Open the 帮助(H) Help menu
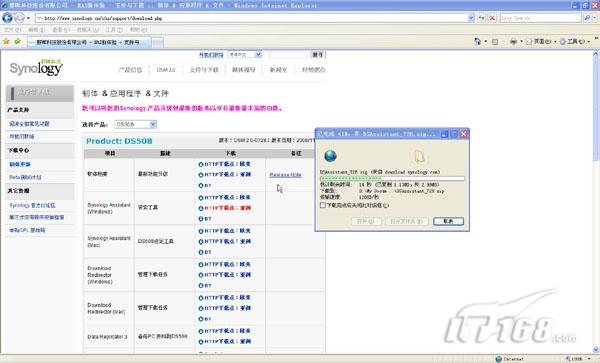 [139, 29]
